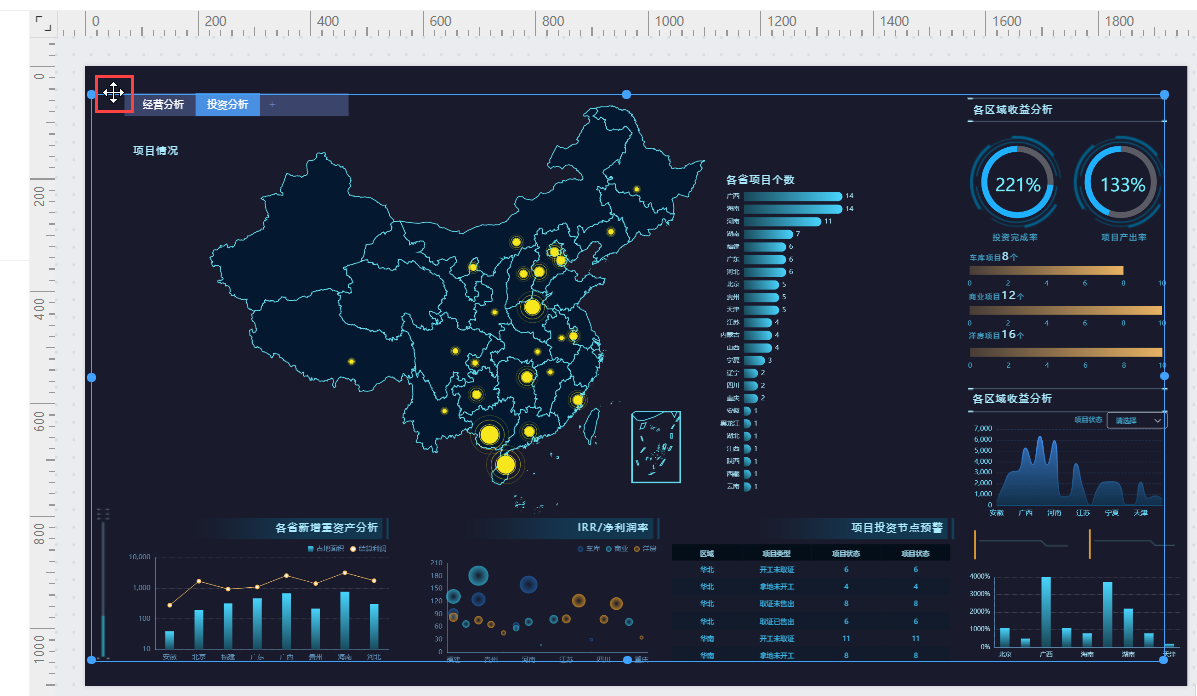The image size is (1197, 696).
Task: Click the 拿地未开工 cell in the row with 4
Action: point(776,587)
